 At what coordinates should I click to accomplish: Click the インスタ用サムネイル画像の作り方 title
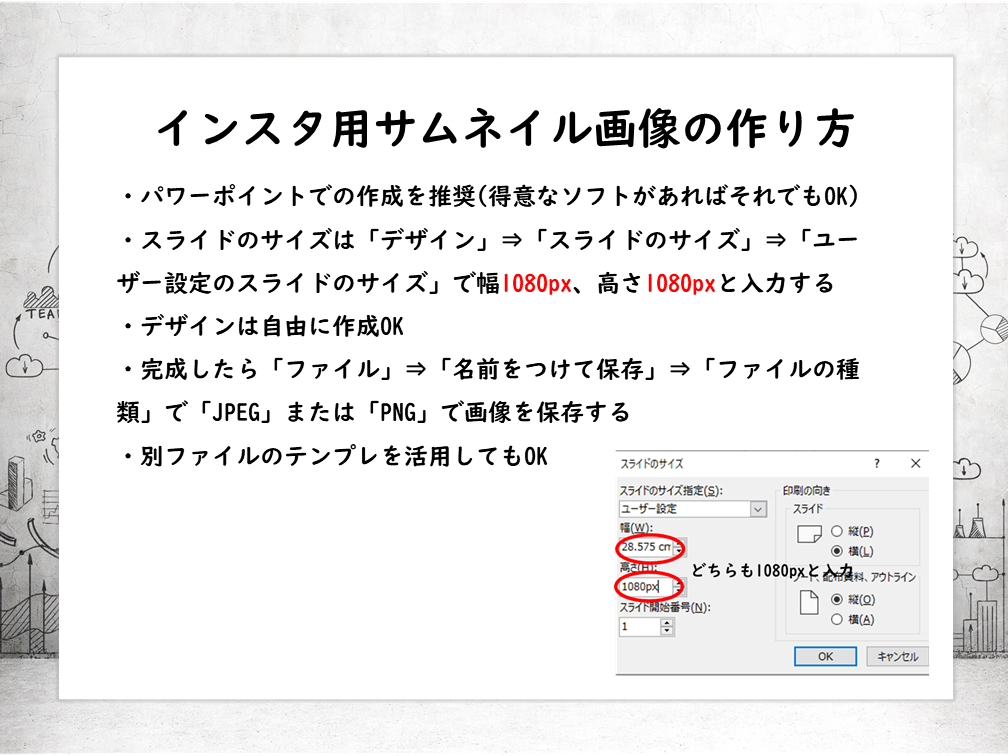pyautogui.click(x=505, y=128)
